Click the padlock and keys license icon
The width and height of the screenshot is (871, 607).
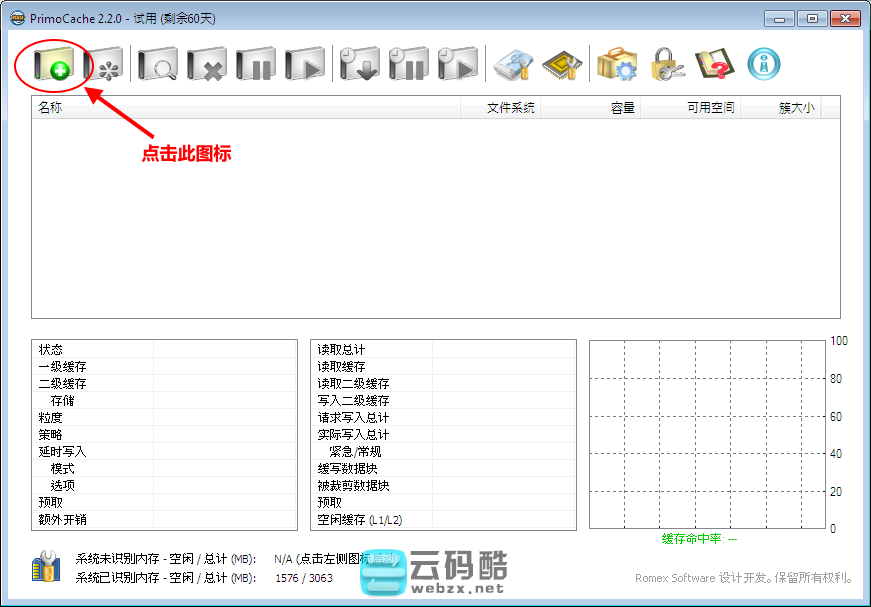tap(666, 65)
